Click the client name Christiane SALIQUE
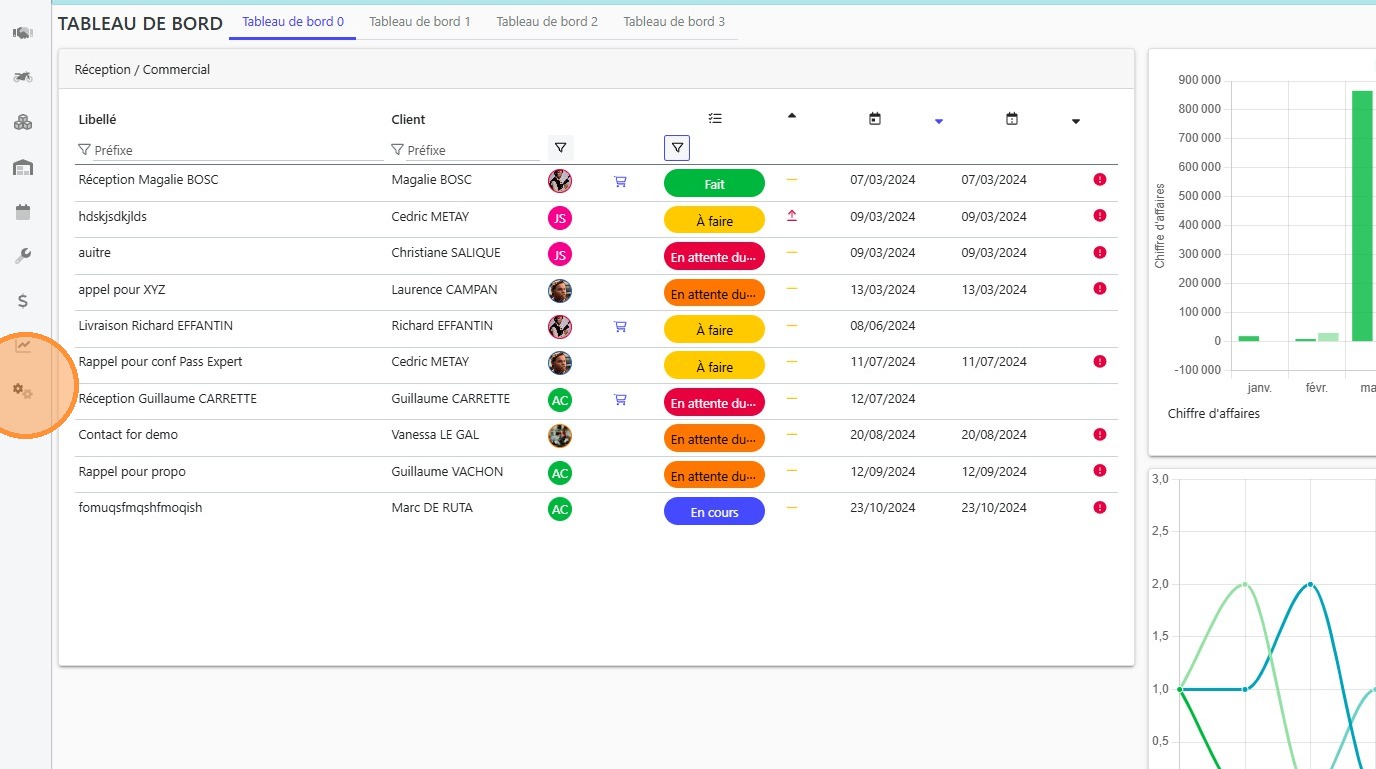 click(446, 252)
